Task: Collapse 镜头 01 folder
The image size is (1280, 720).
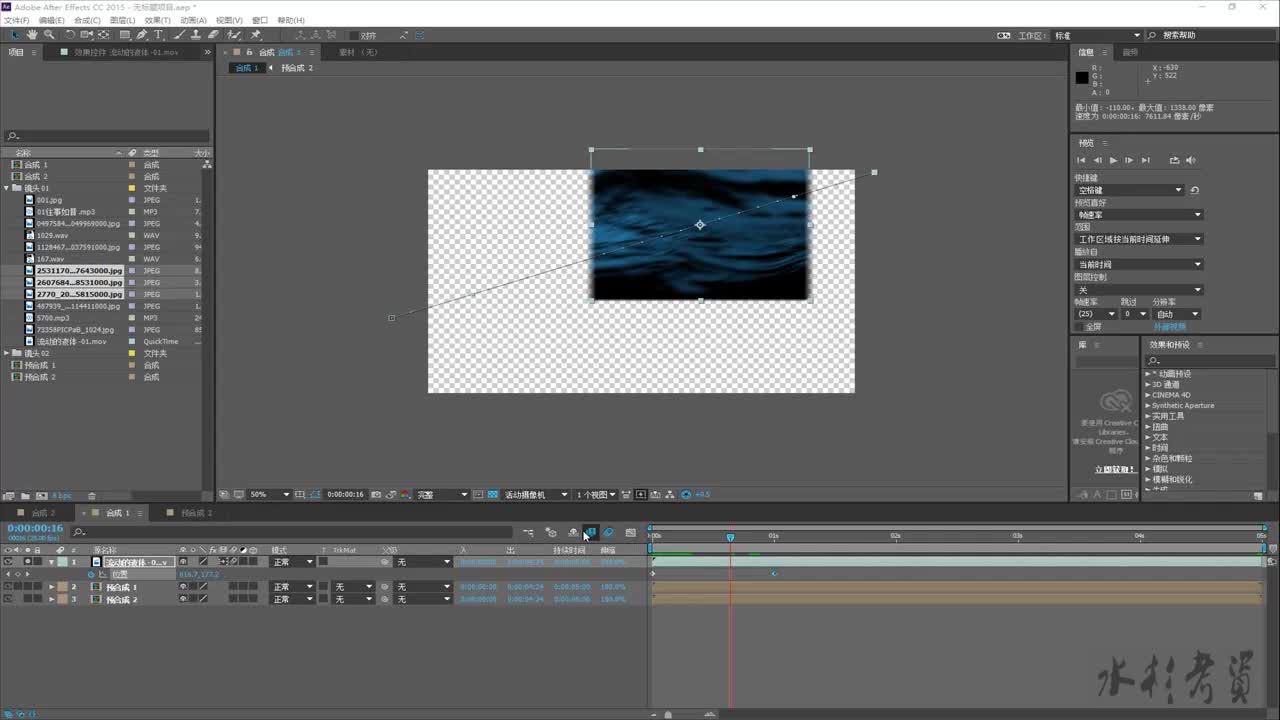Action: click(x=7, y=188)
